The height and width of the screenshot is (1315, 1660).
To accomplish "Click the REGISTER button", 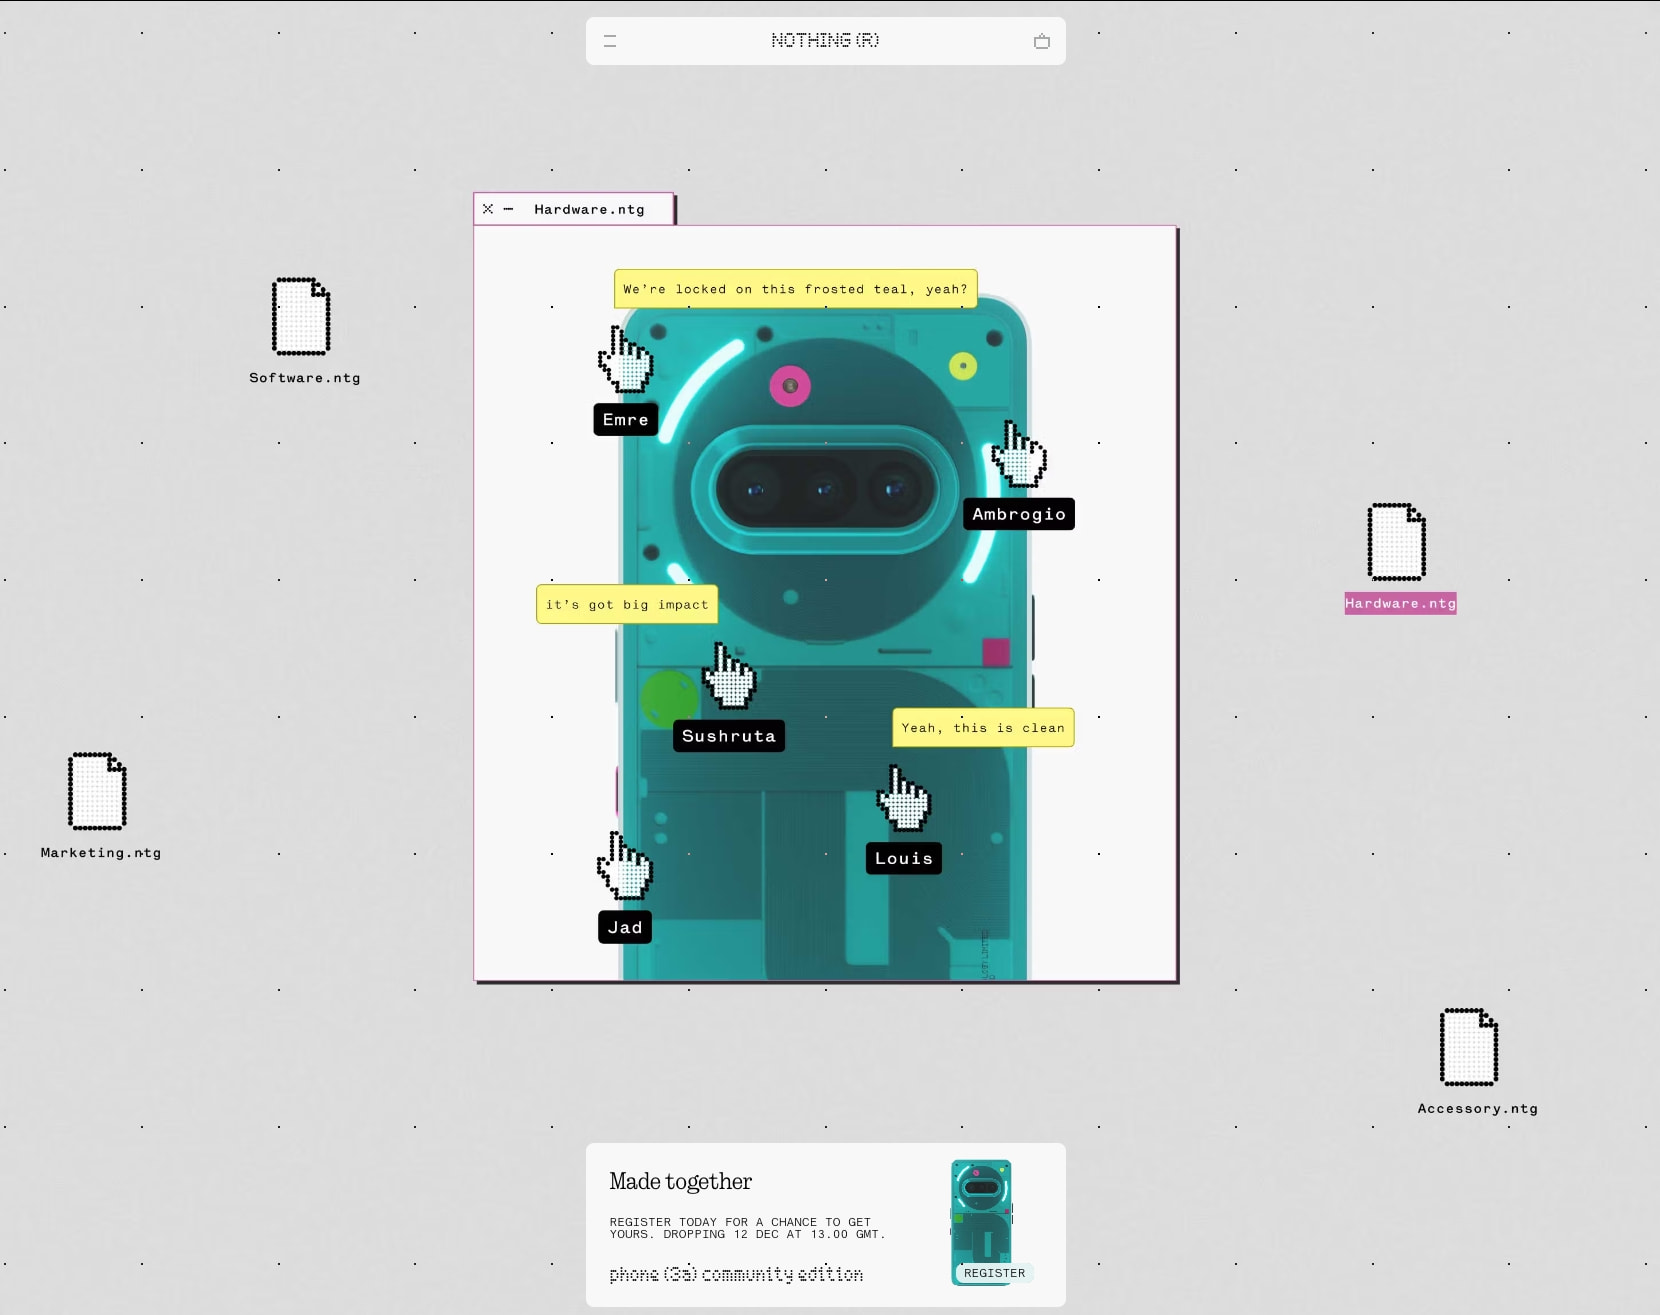I will click(994, 1273).
